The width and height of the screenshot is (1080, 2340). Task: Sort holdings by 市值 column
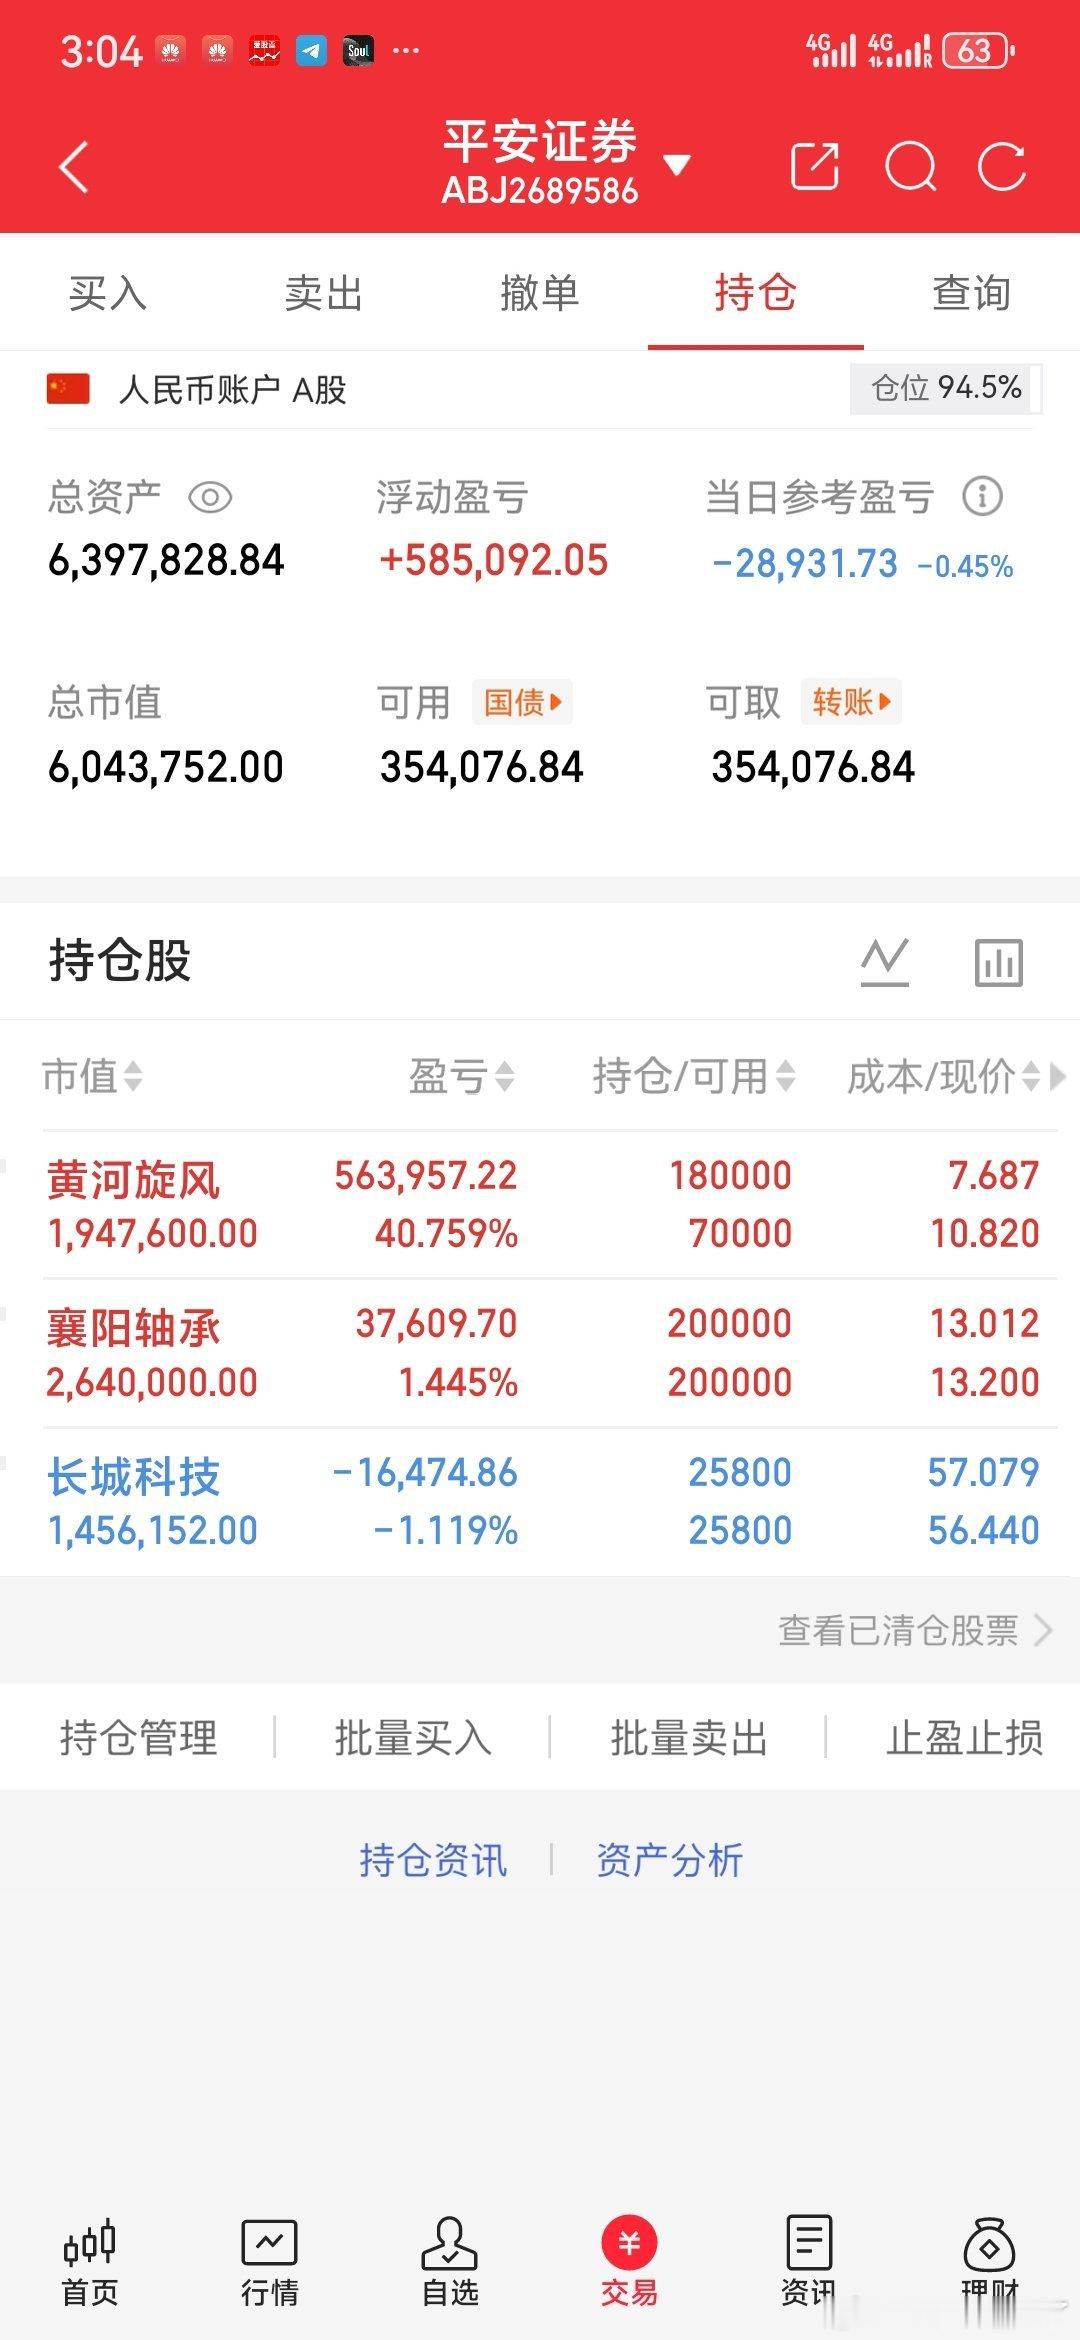point(92,1077)
